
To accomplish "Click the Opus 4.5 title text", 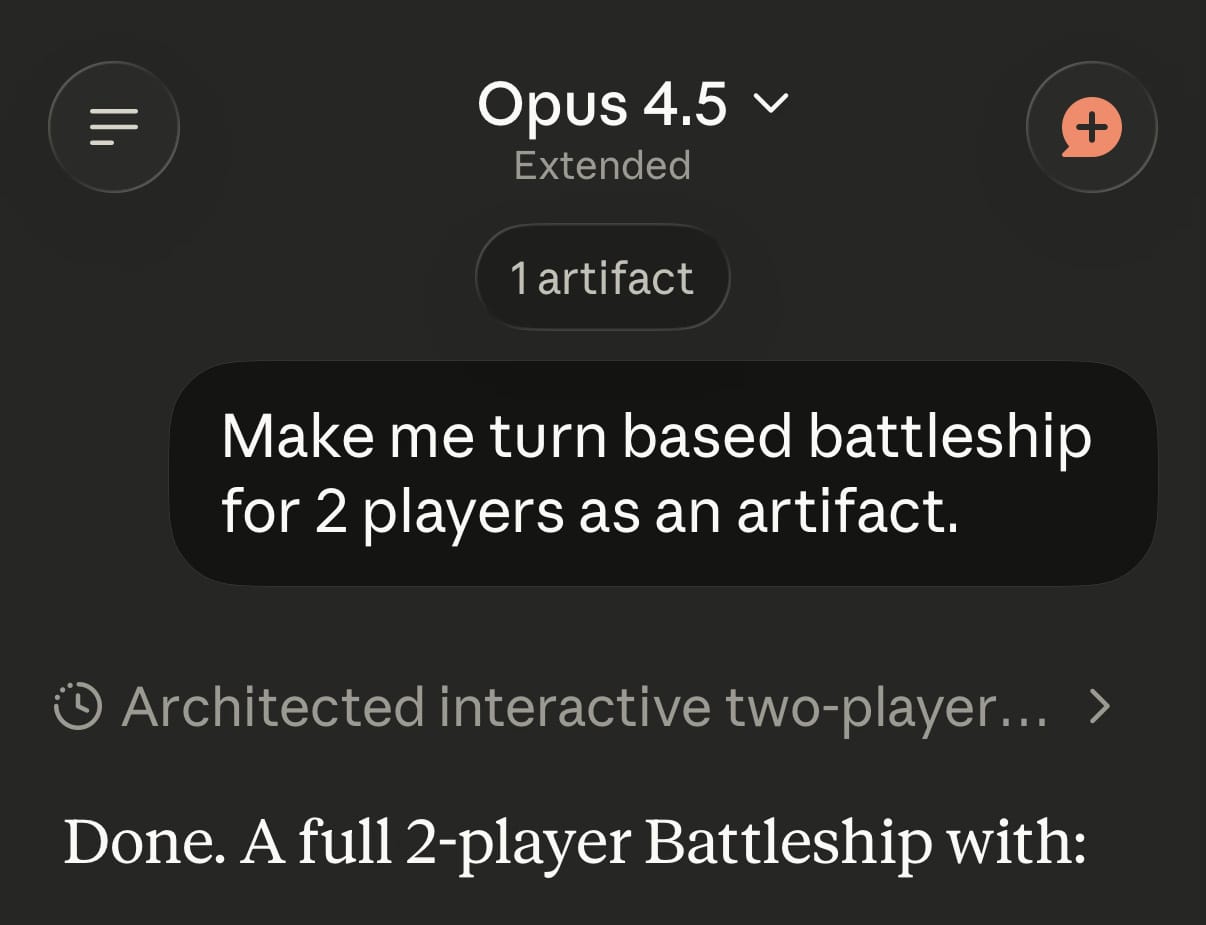I will 602,104.
